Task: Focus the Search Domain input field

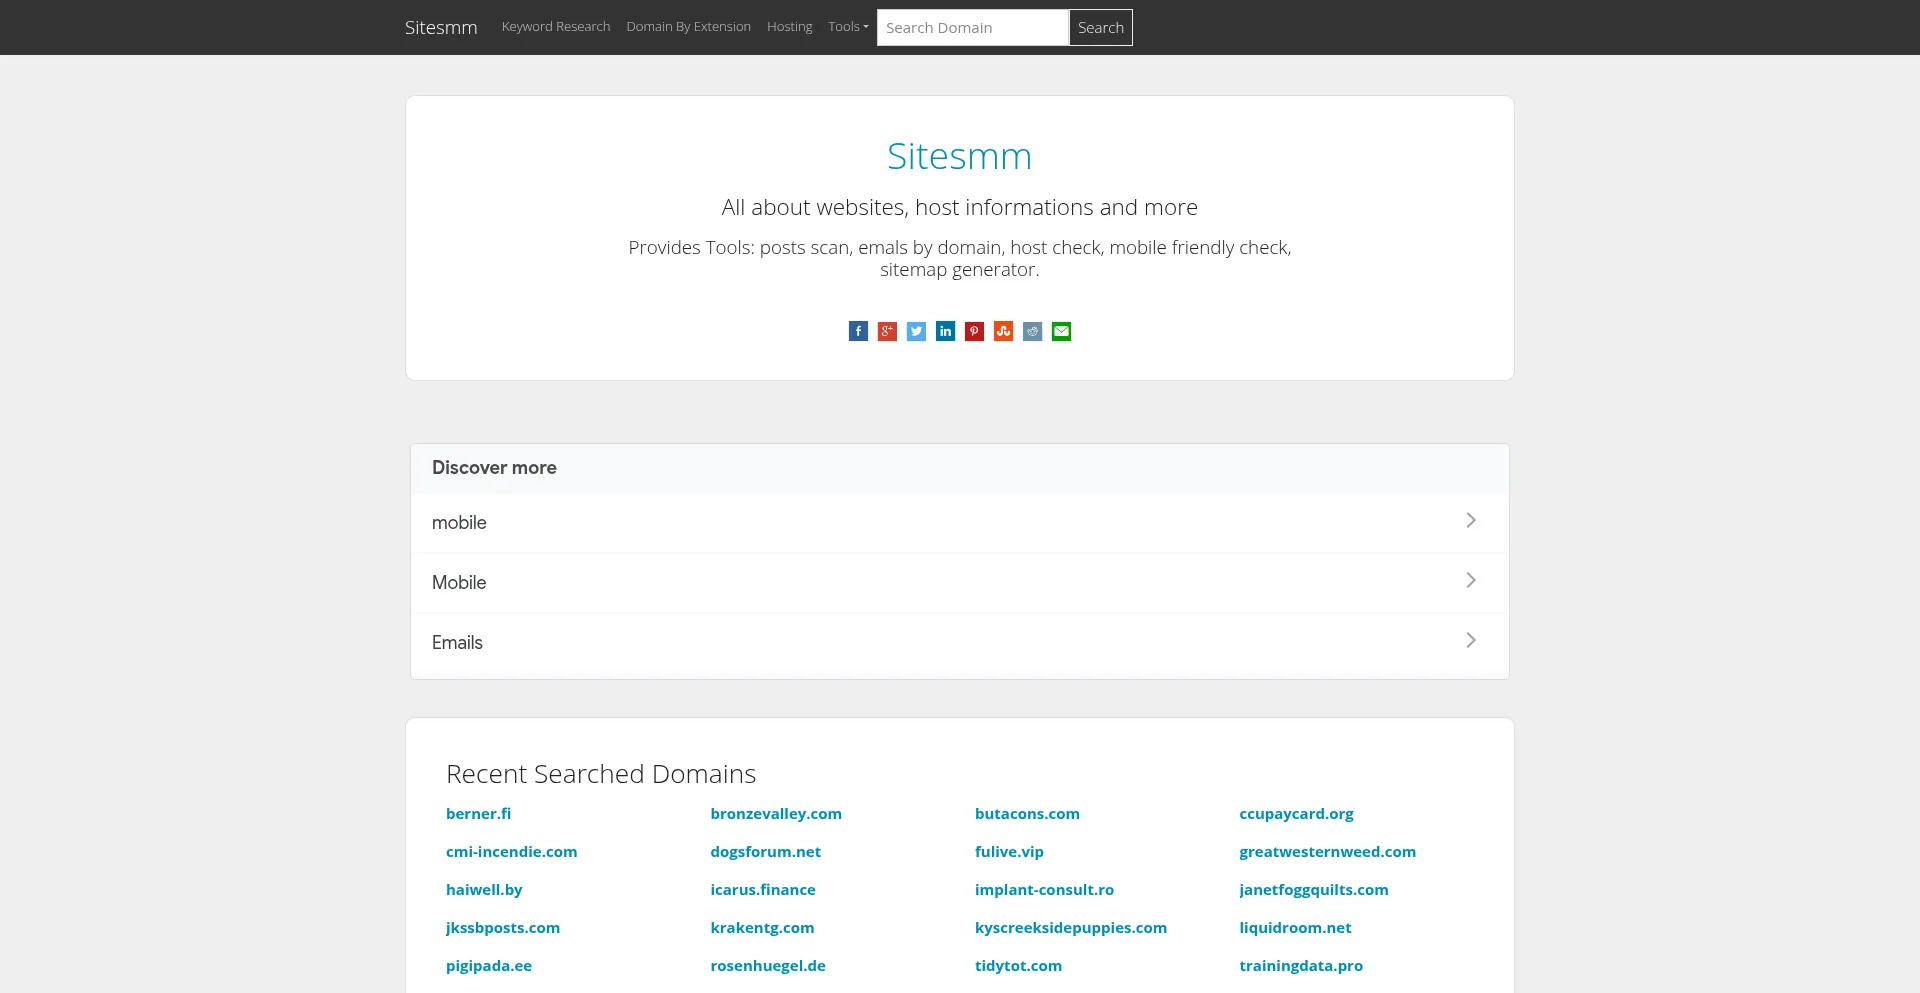Action: (973, 28)
